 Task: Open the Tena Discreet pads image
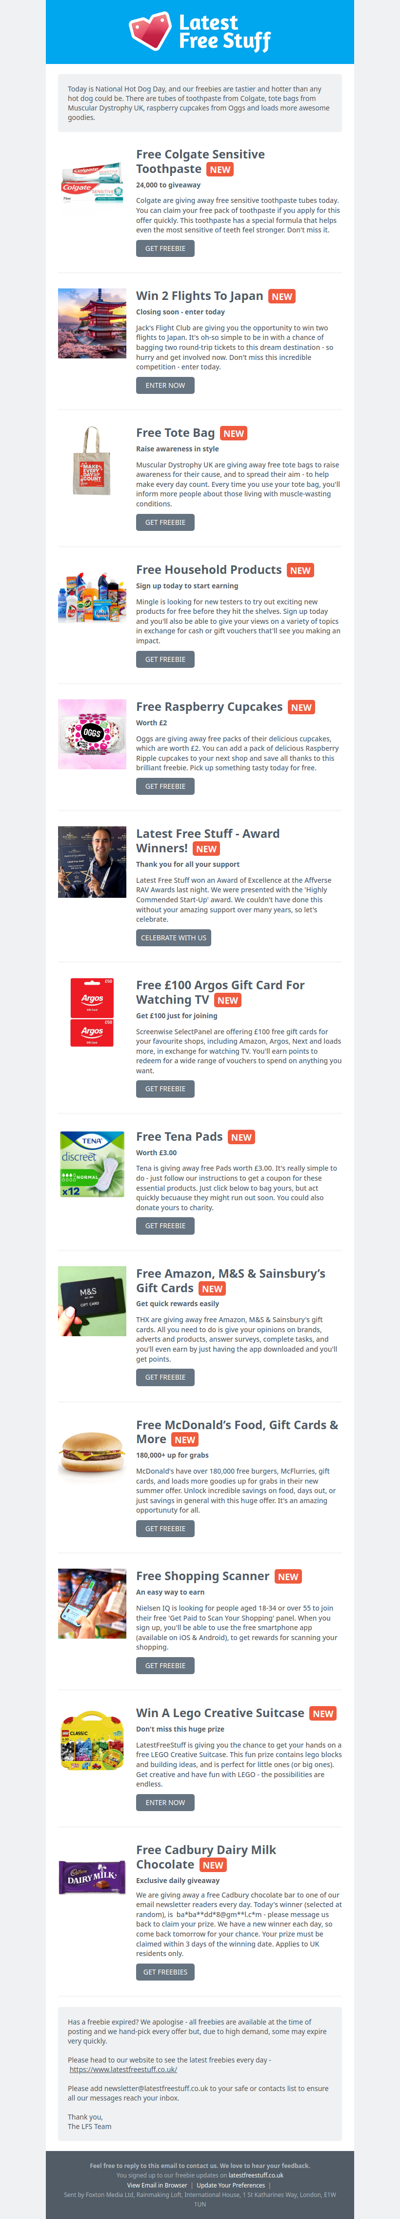(92, 1163)
